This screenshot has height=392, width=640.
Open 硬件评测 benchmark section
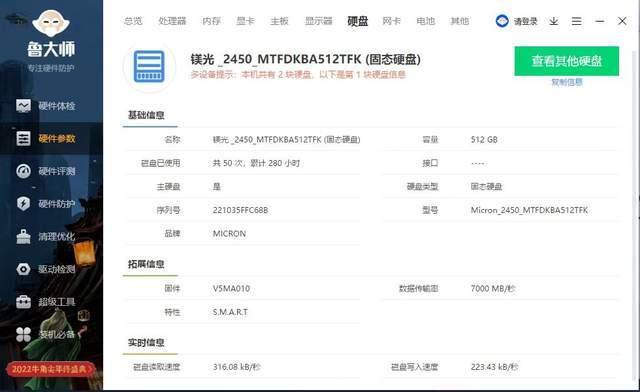46,172
